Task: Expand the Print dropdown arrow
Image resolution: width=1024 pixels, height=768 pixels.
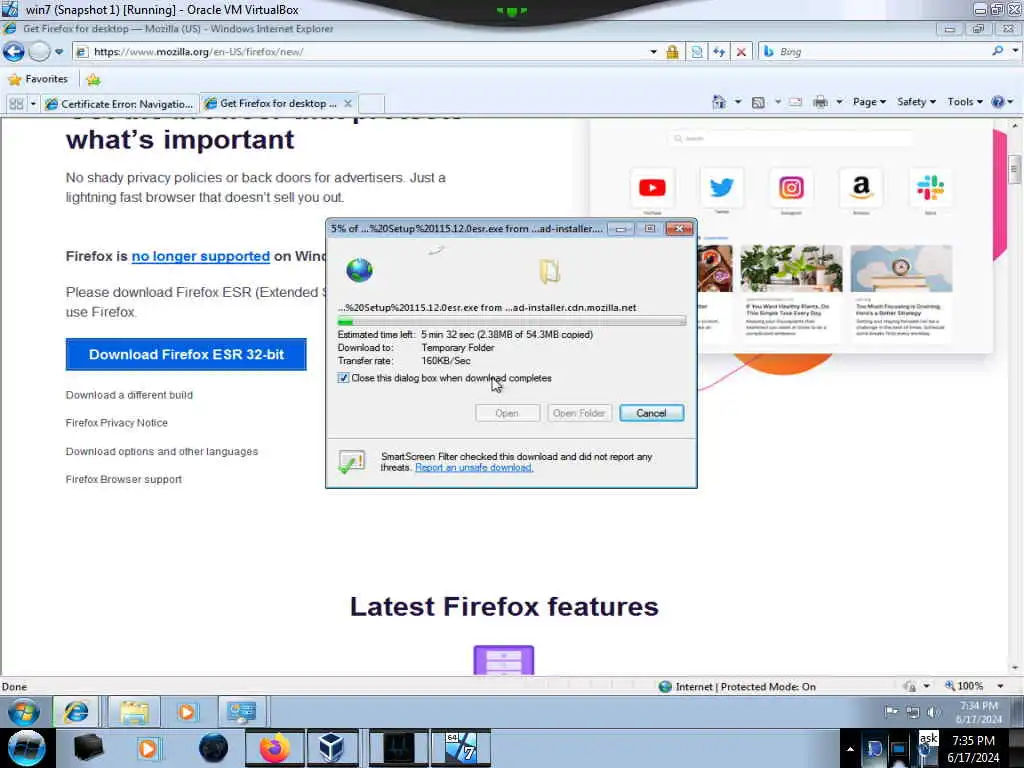Action: (839, 102)
